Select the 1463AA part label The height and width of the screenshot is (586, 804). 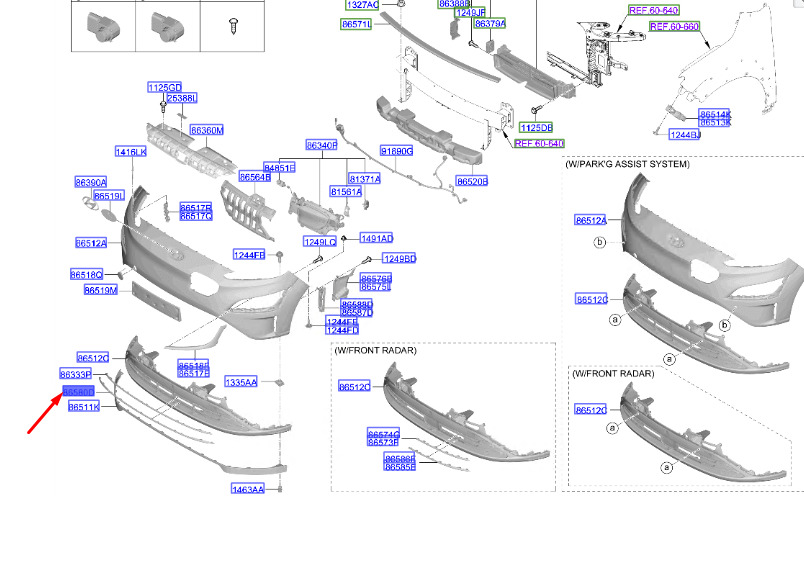coord(248,490)
